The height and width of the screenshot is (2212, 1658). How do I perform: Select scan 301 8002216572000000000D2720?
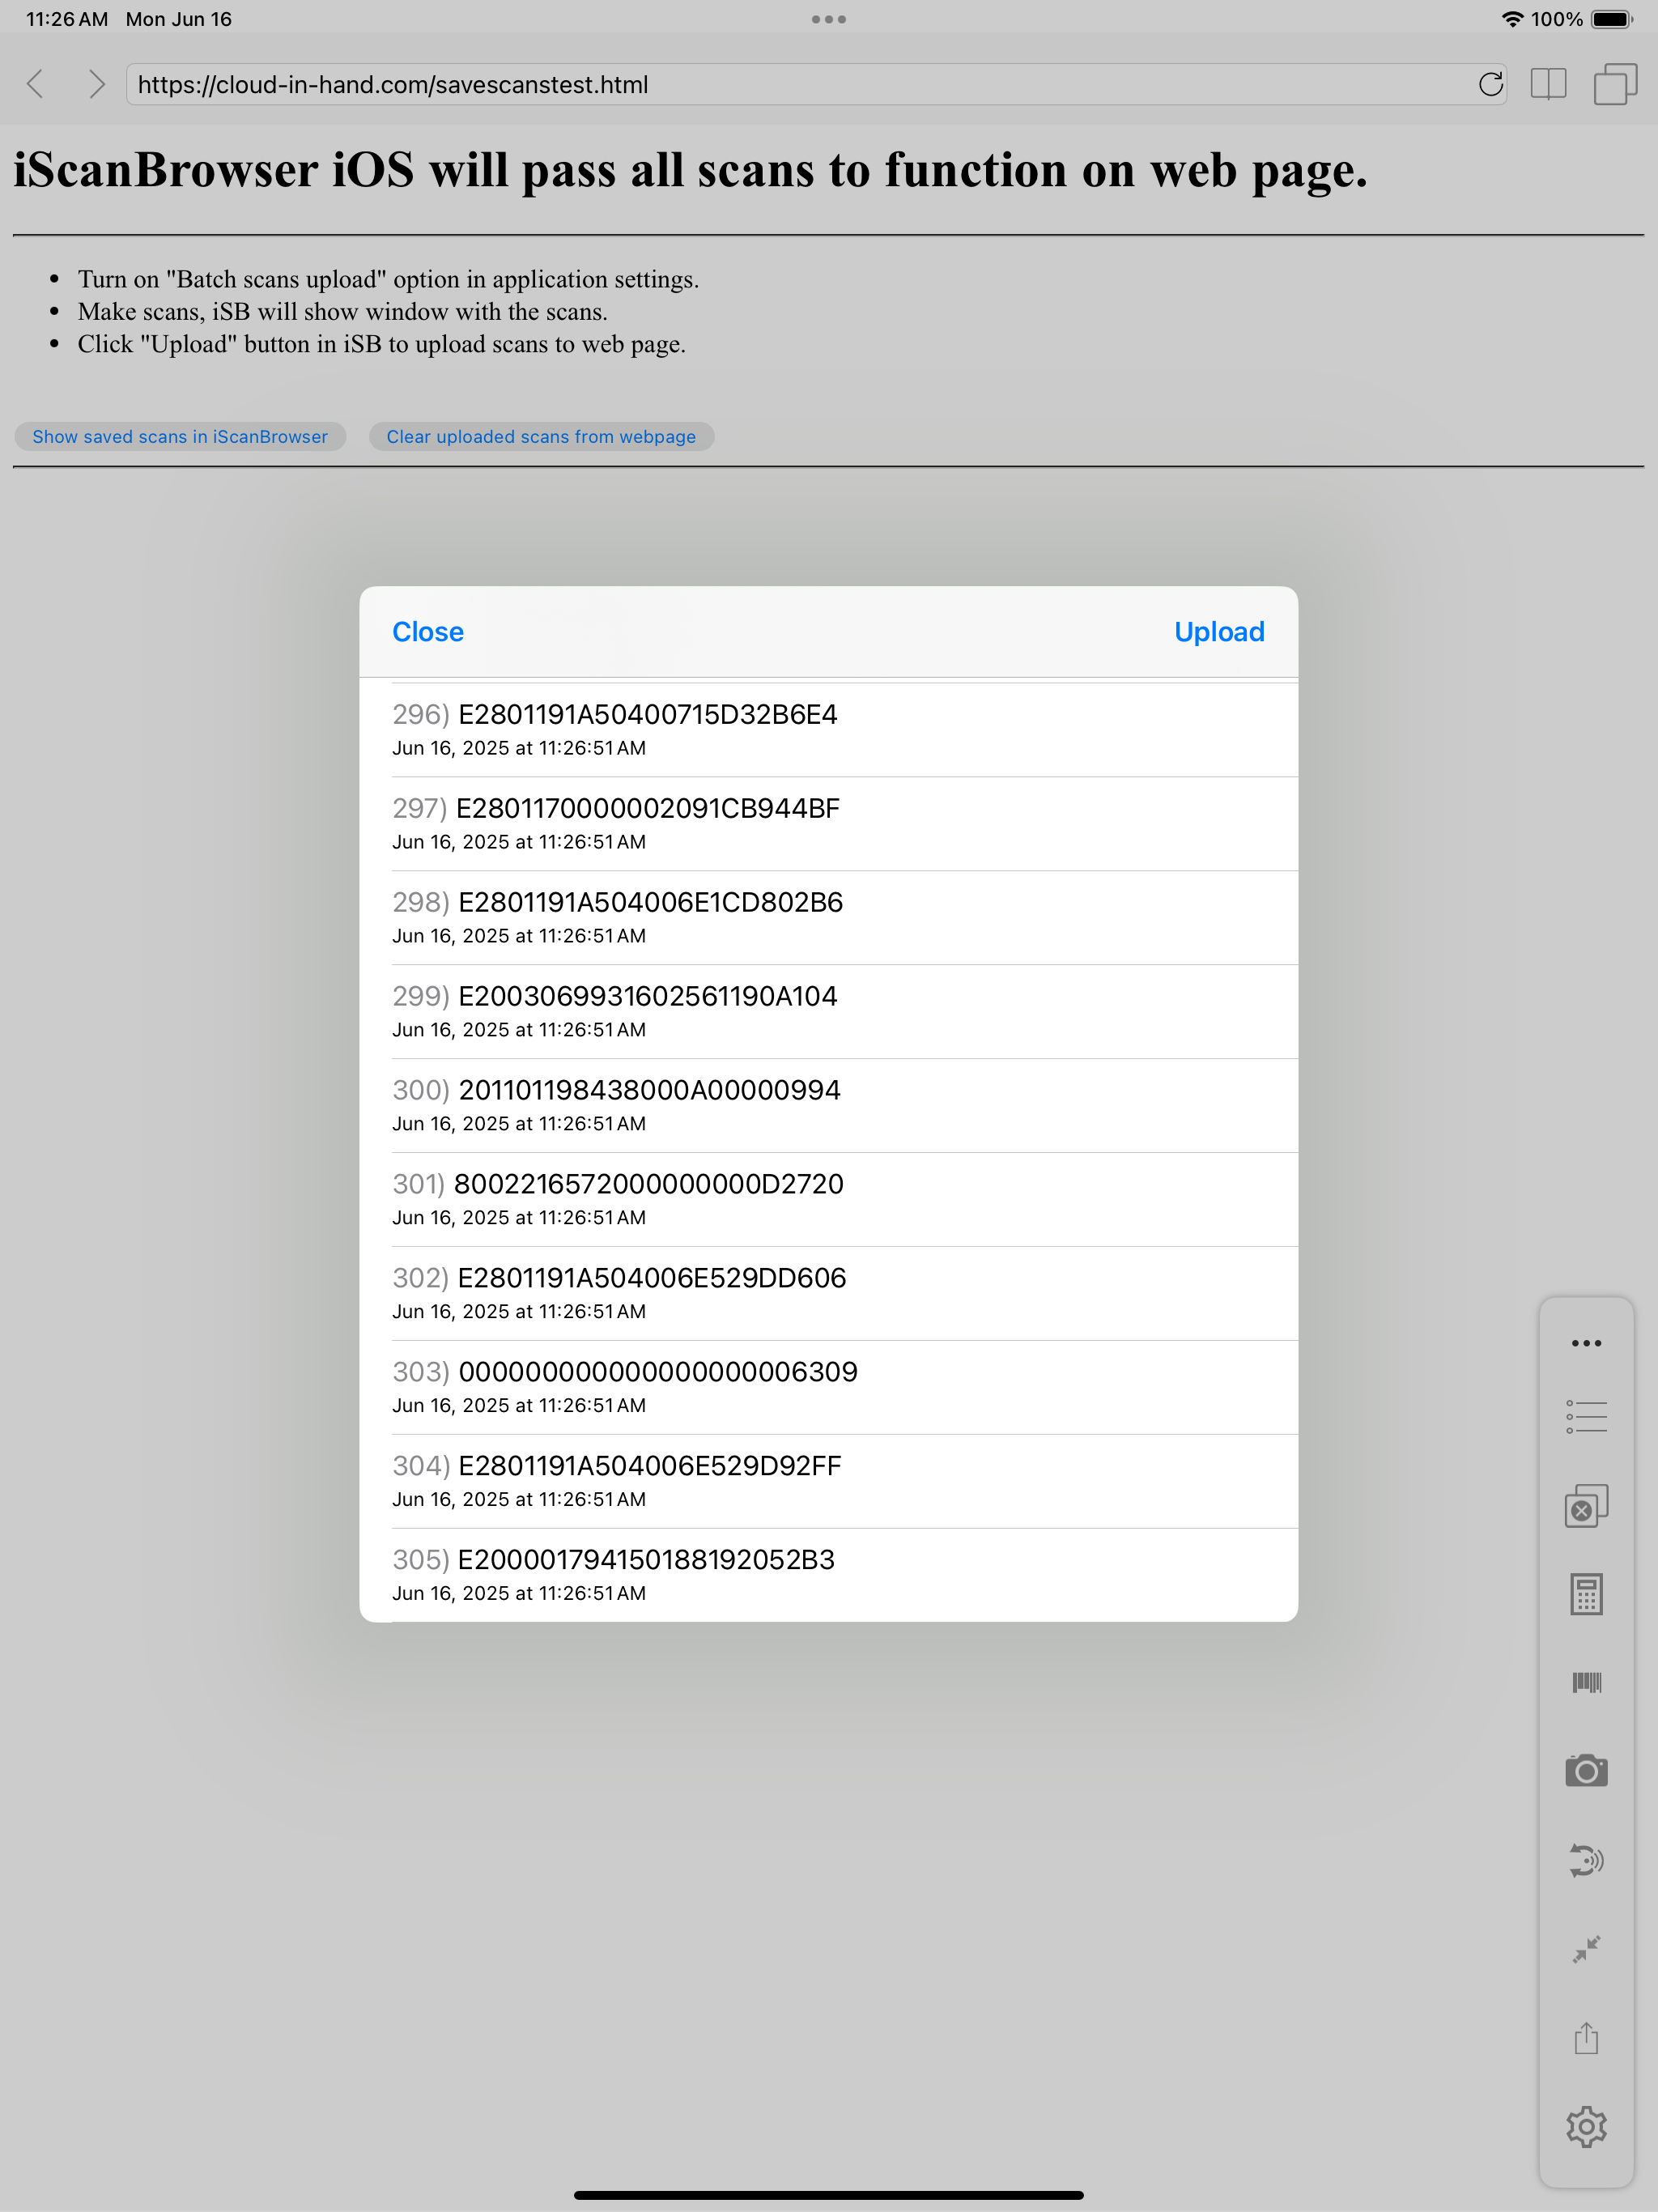click(829, 1200)
